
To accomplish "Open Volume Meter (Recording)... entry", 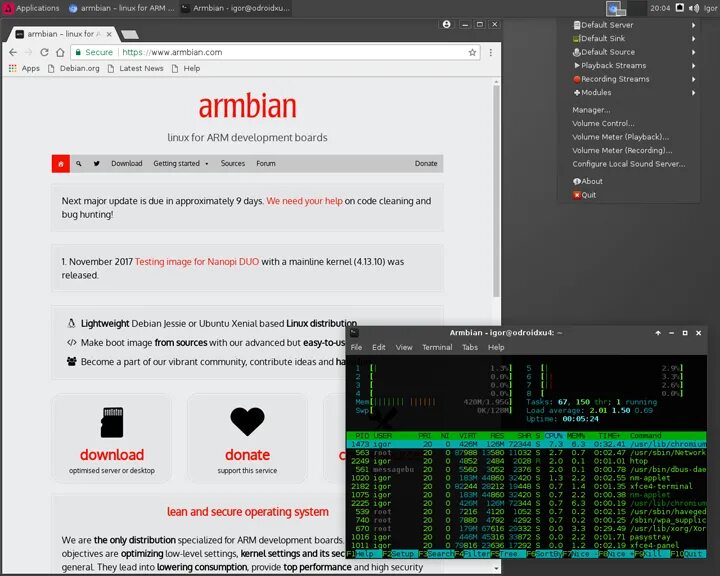I will [x=629, y=151].
